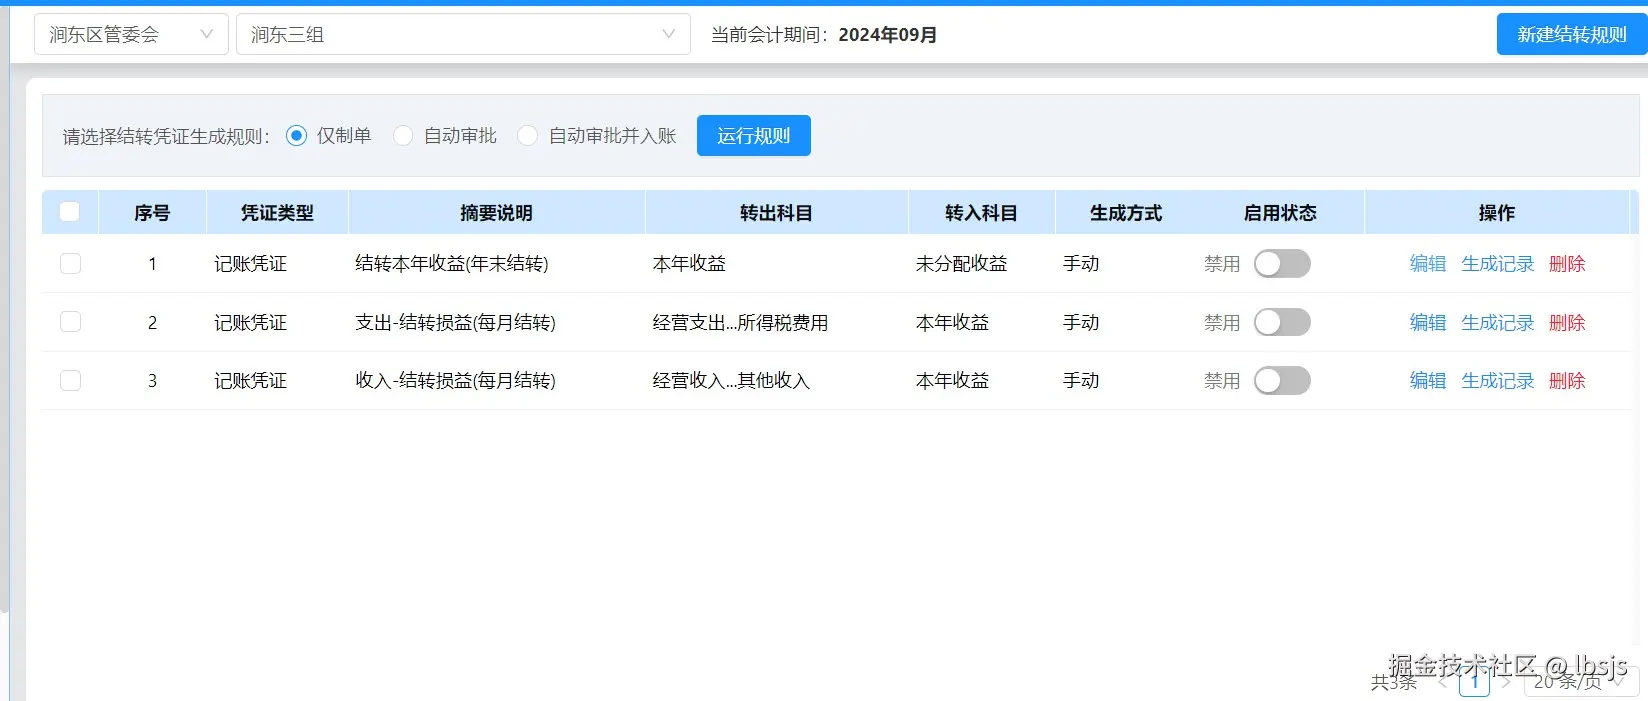Toggle the enable switch for 收入-结转损益(每月结转)
The height and width of the screenshot is (701, 1648).
[1282, 381]
